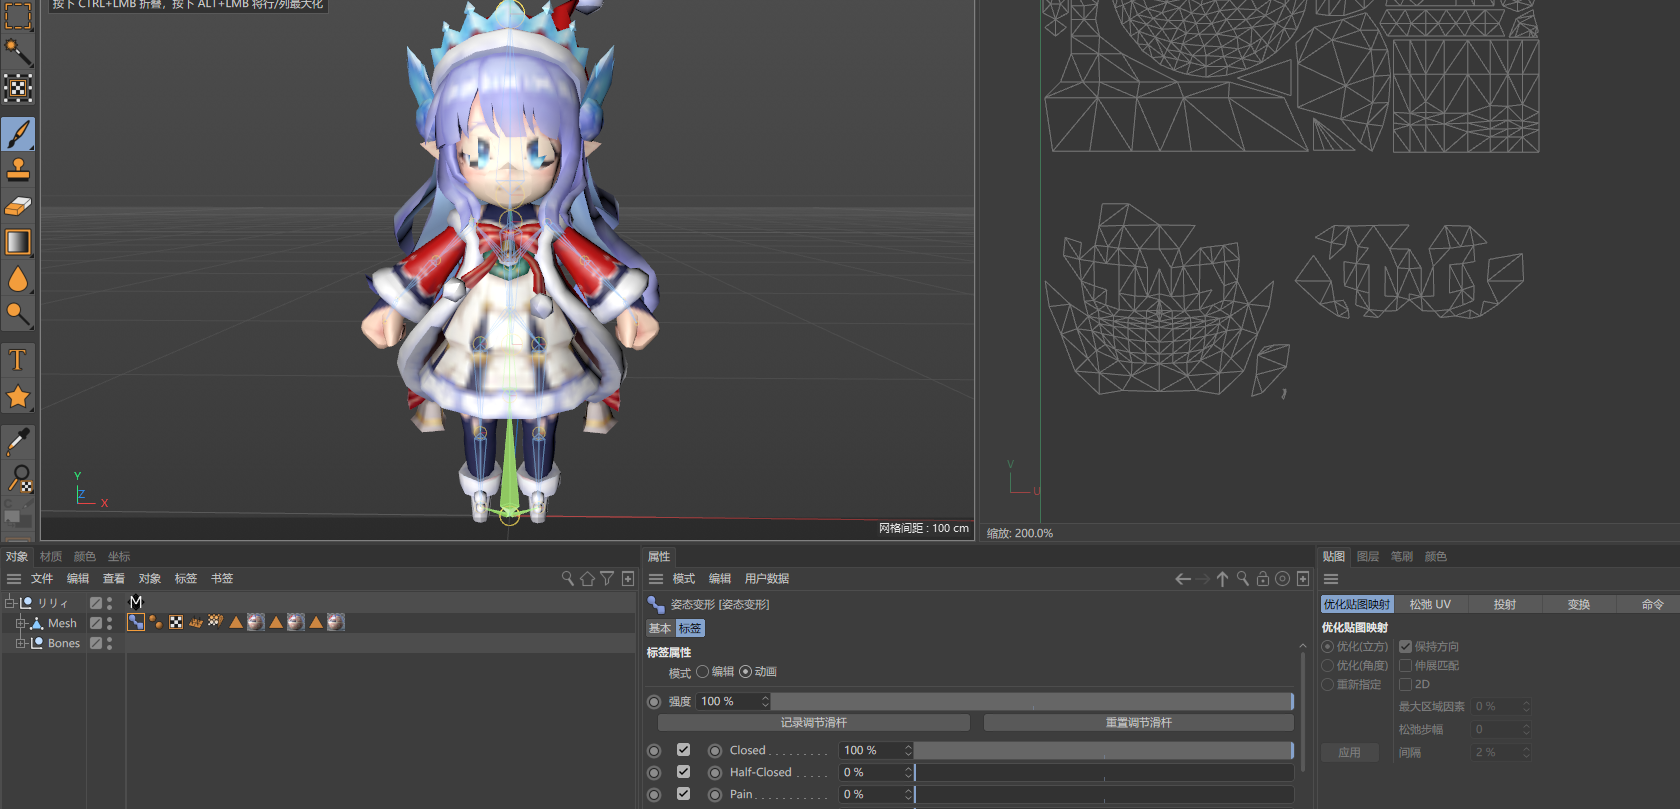1680x809 pixels.
Task: Click the Half-Closed percentage stepper arrows
Action: click(908, 772)
